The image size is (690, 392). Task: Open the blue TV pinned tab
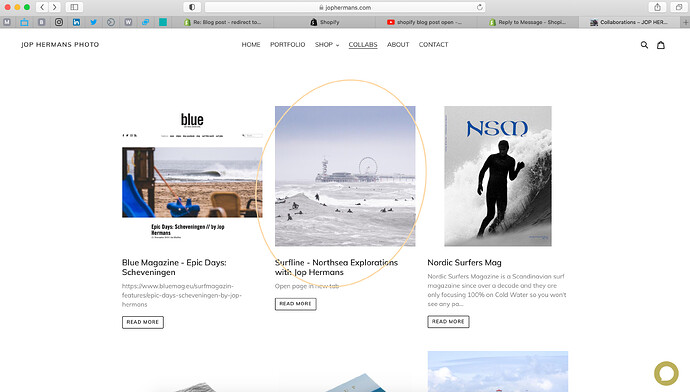[24, 22]
